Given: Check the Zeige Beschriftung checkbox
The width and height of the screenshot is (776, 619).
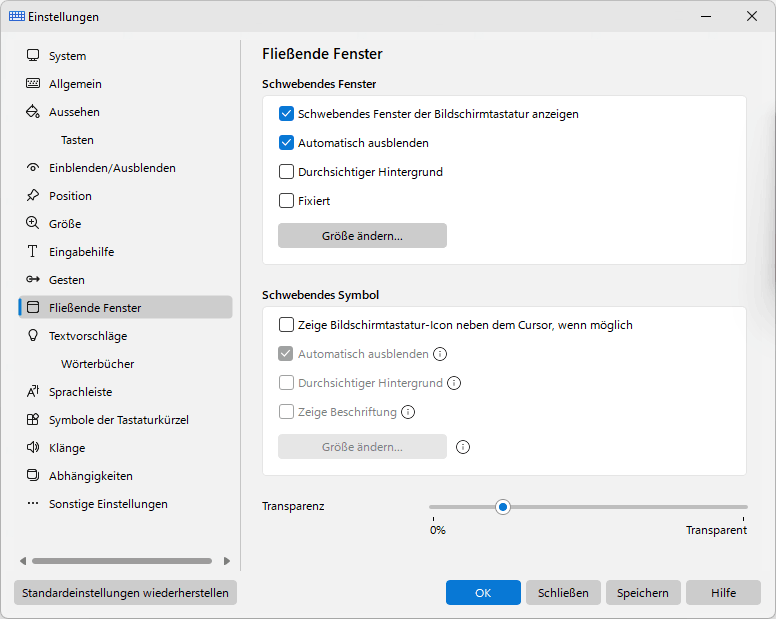Looking at the screenshot, I should tap(286, 412).
